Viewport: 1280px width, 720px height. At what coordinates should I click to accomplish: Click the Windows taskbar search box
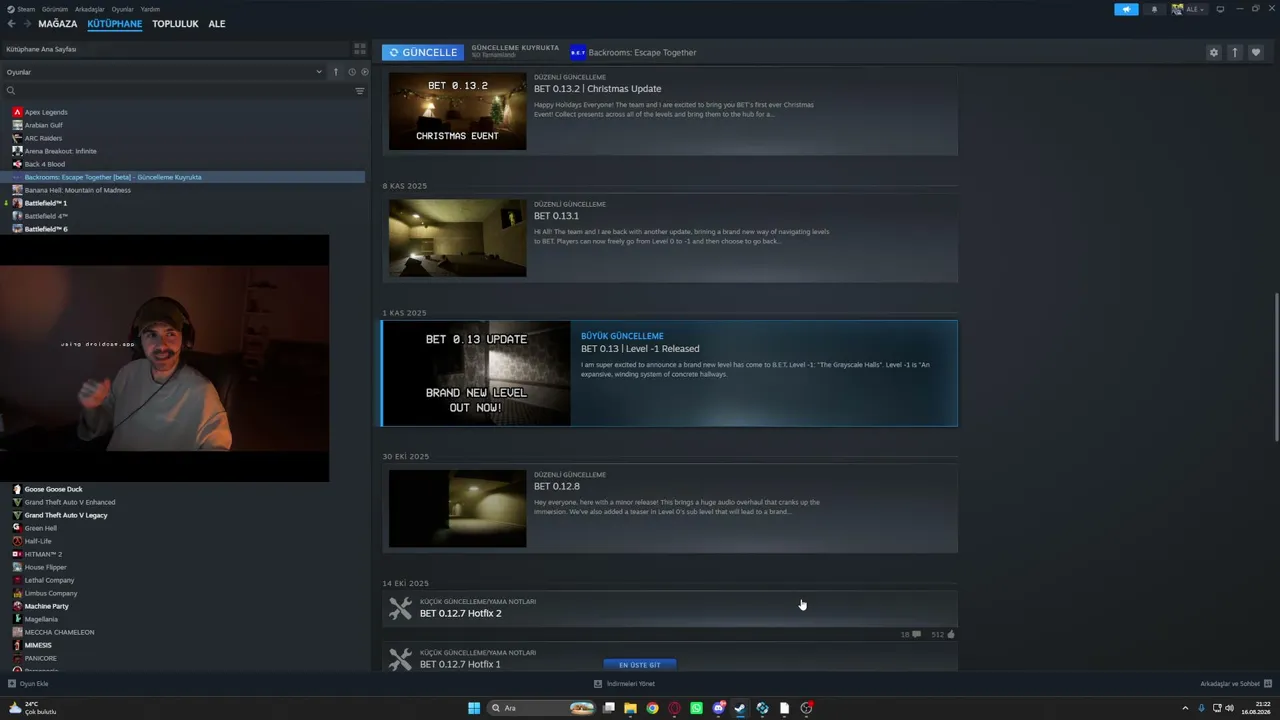click(540, 708)
